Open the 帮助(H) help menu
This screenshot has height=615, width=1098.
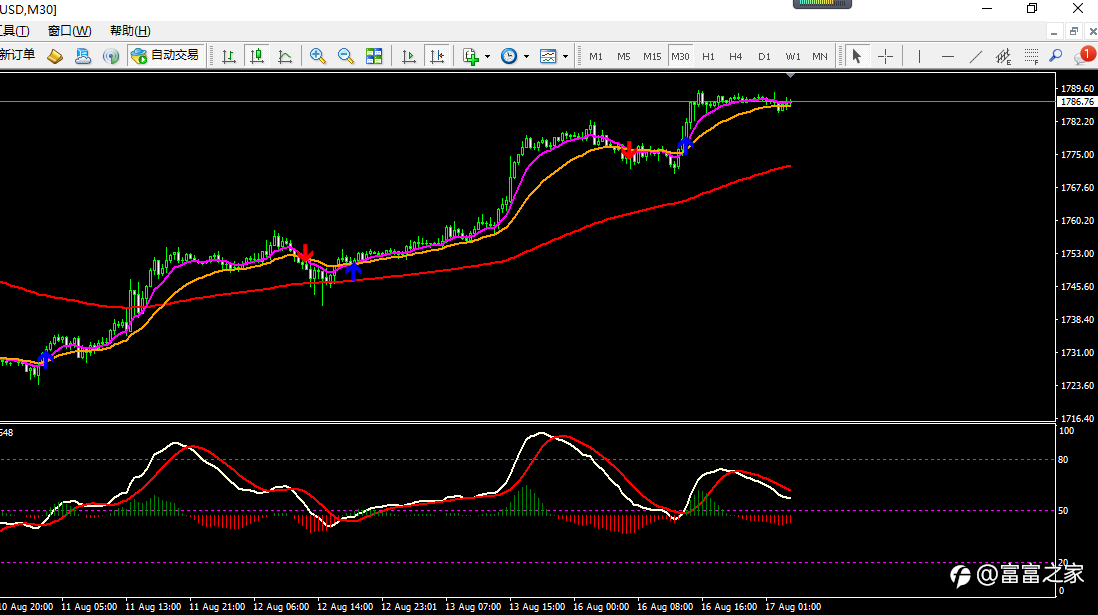130,31
